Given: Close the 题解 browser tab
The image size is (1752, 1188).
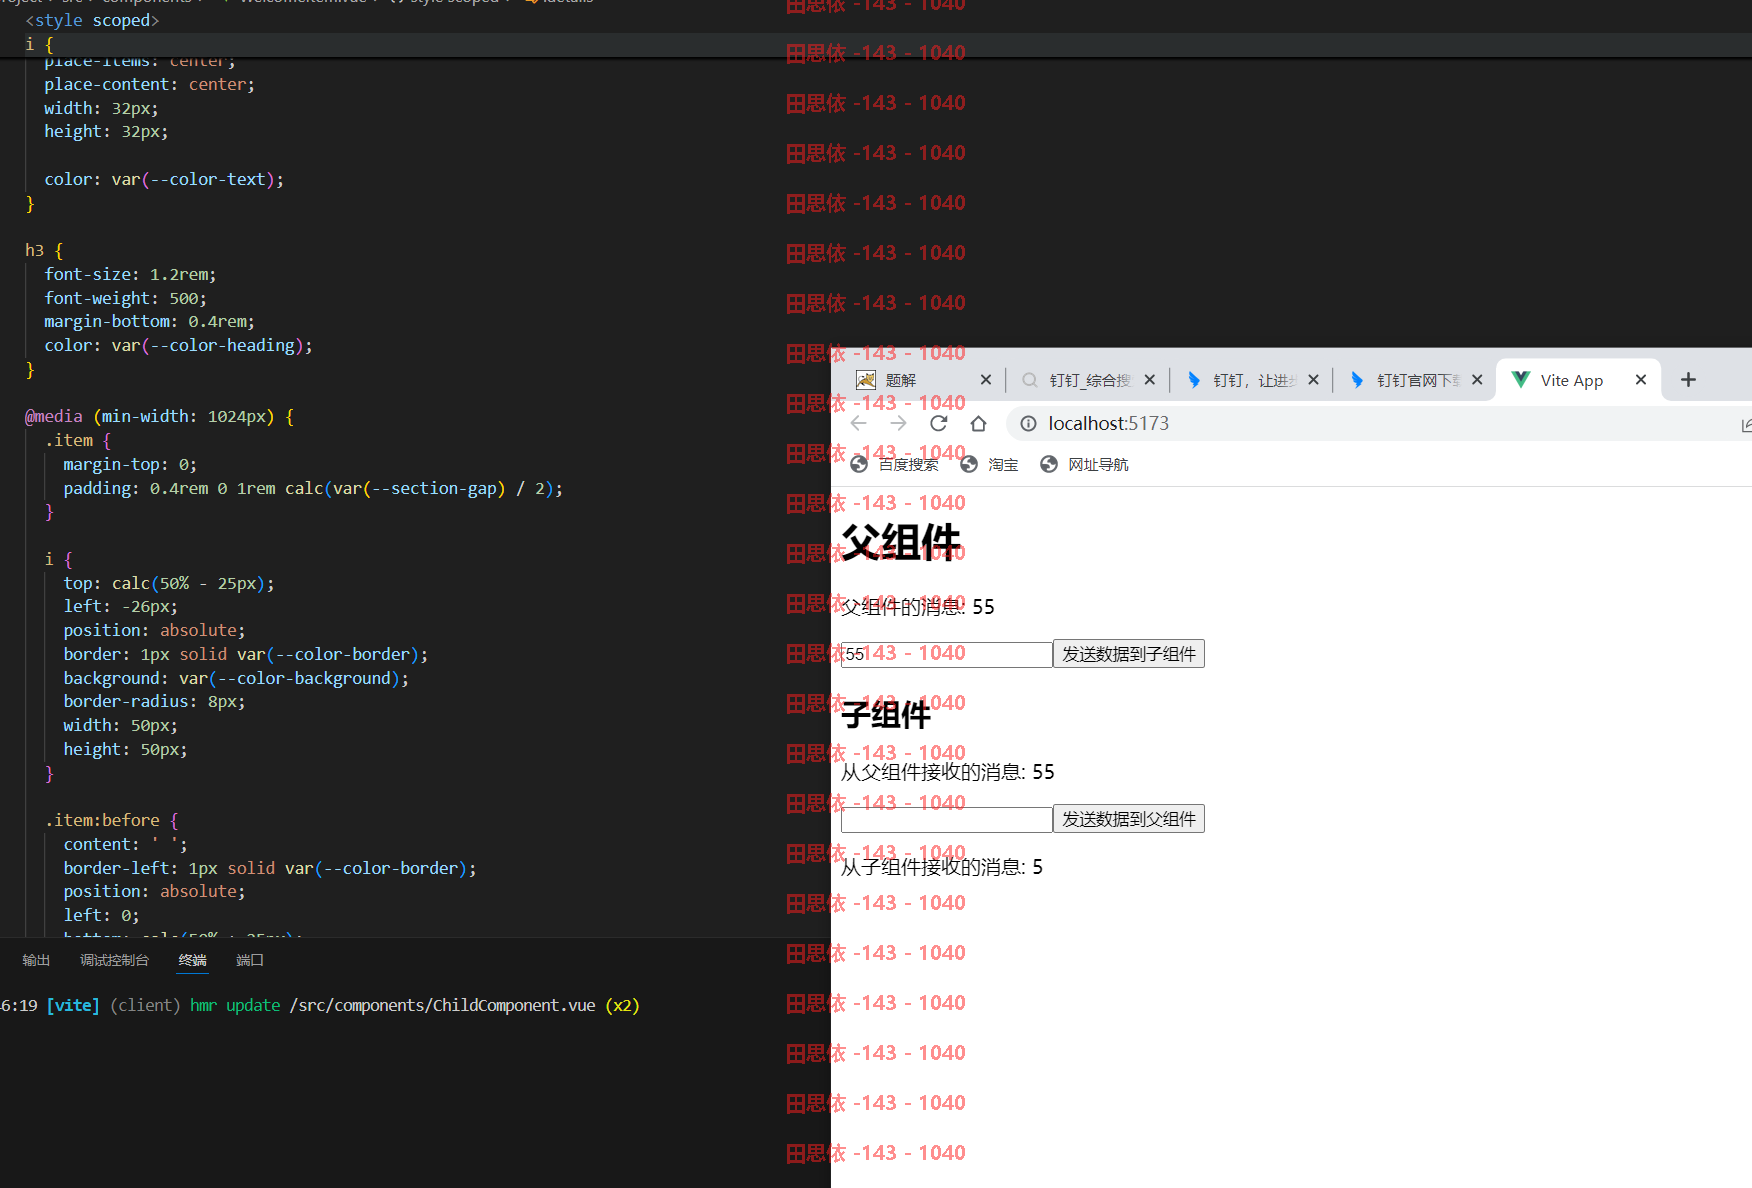Looking at the screenshot, I should coord(985,380).
